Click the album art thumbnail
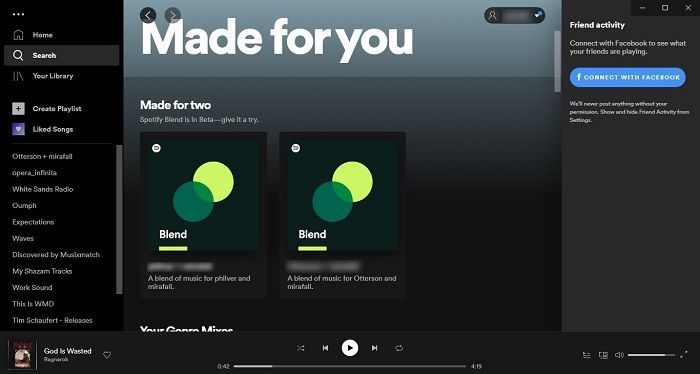700x374 pixels. 22,354
